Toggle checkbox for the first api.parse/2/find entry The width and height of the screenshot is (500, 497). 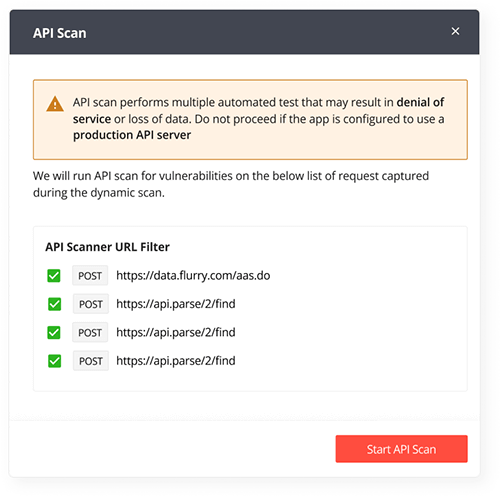(x=54, y=304)
